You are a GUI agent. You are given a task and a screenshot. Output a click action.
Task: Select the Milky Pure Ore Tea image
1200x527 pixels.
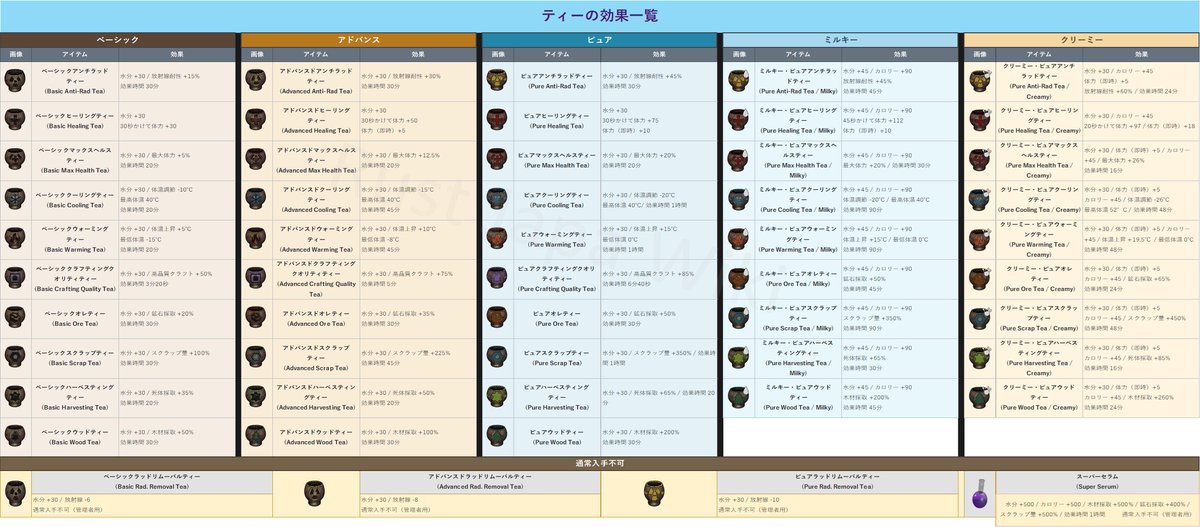[x=737, y=277]
